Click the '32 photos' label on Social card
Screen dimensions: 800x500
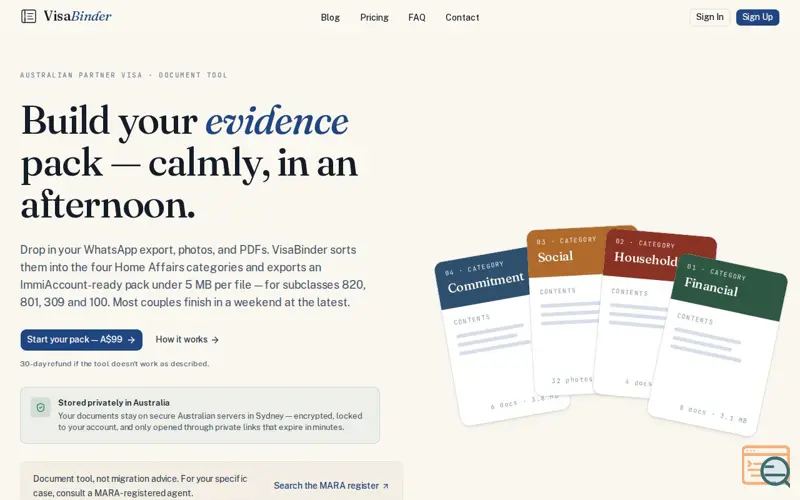(x=572, y=380)
